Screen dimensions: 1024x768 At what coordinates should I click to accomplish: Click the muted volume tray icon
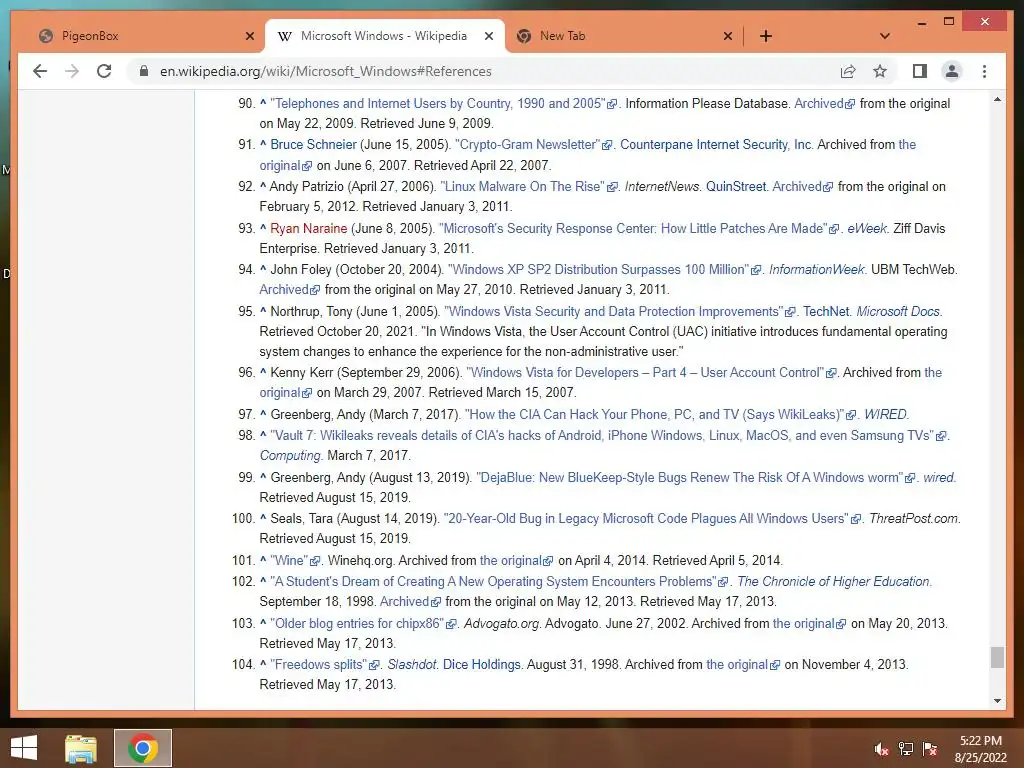click(x=880, y=749)
